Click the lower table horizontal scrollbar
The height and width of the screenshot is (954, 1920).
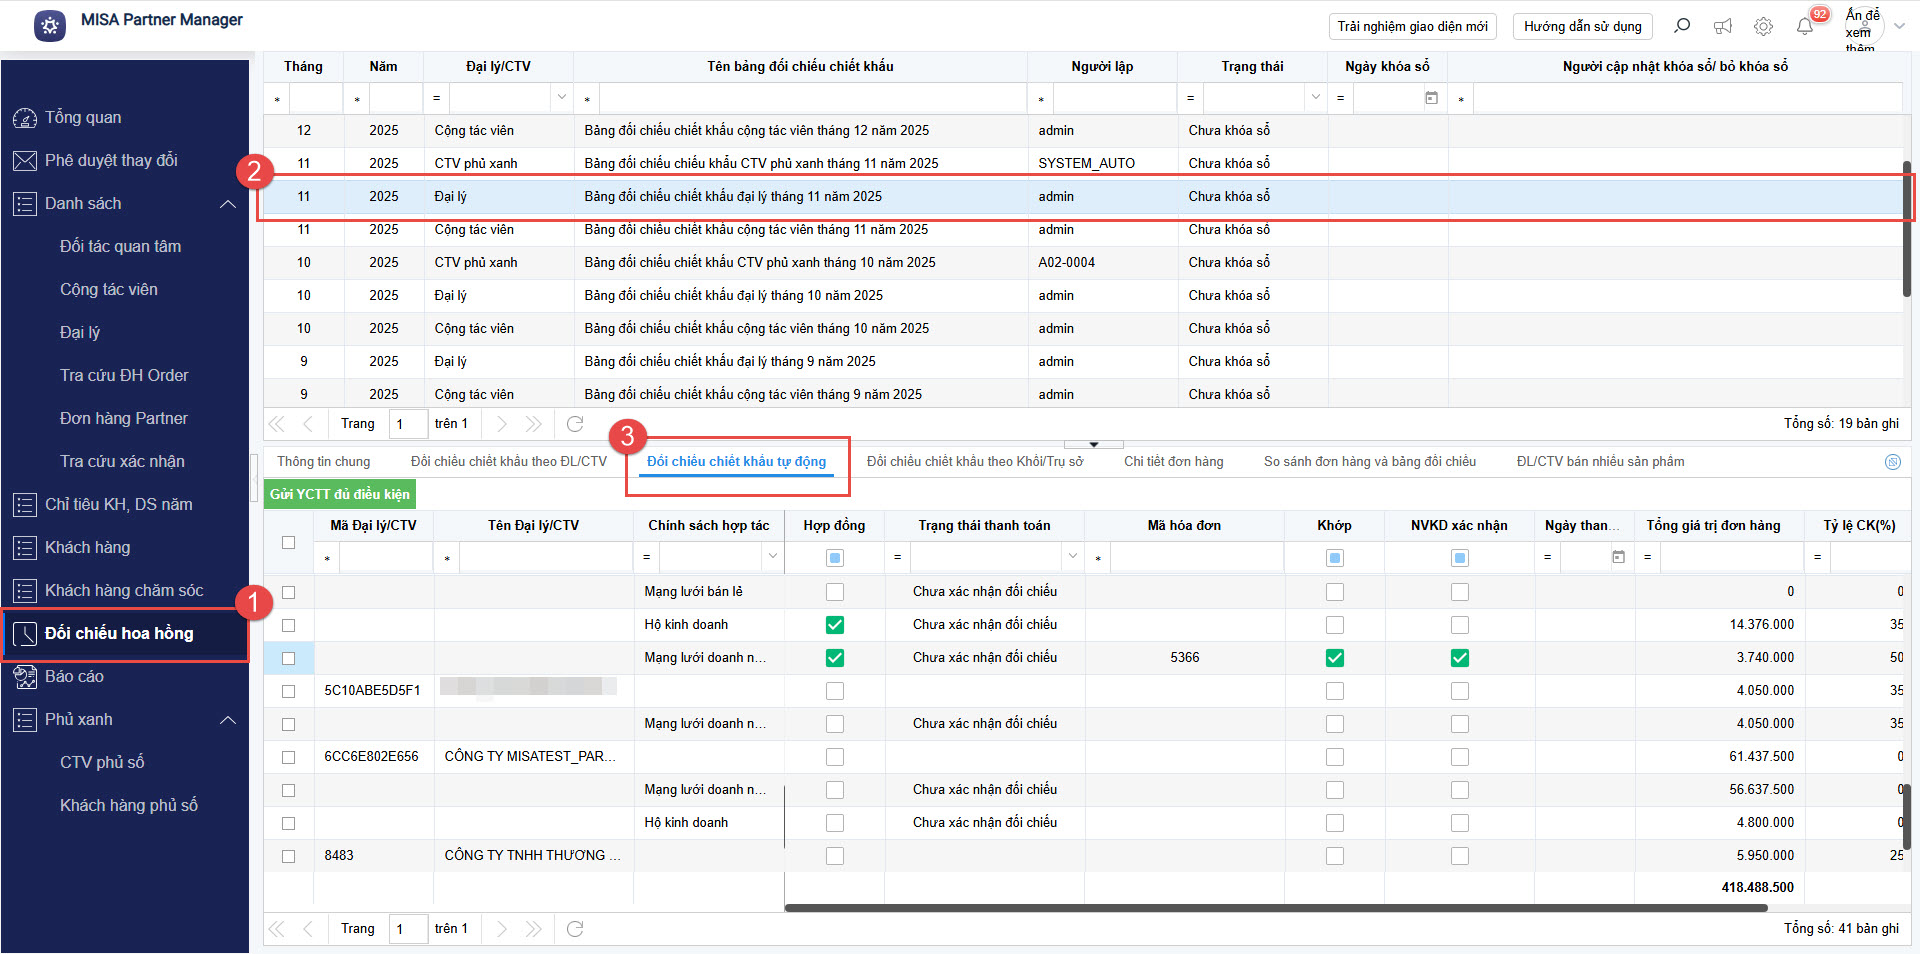(x=1275, y=908)
